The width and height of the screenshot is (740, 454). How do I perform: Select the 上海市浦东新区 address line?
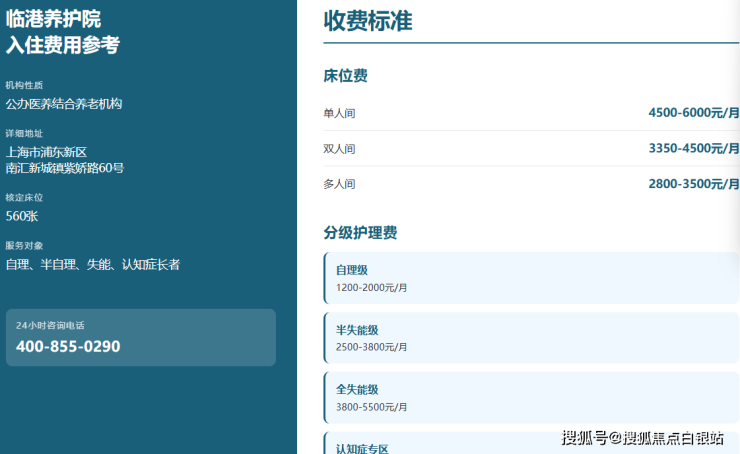click(x=46, y=152)
